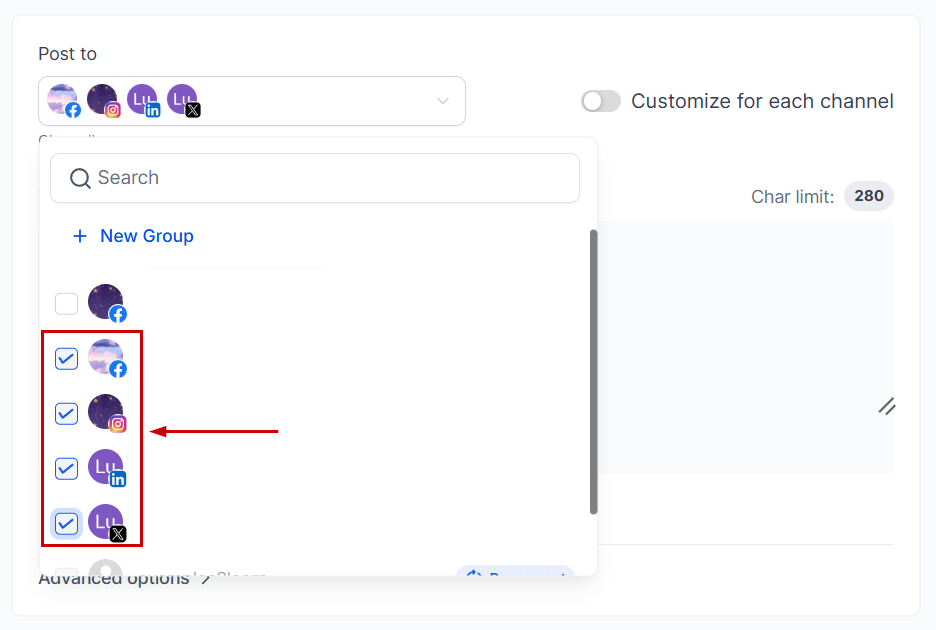The height and width of the screenshot is (630, 936).
Task: Click the X avatar in Post to field
Action: coord(182,100)
